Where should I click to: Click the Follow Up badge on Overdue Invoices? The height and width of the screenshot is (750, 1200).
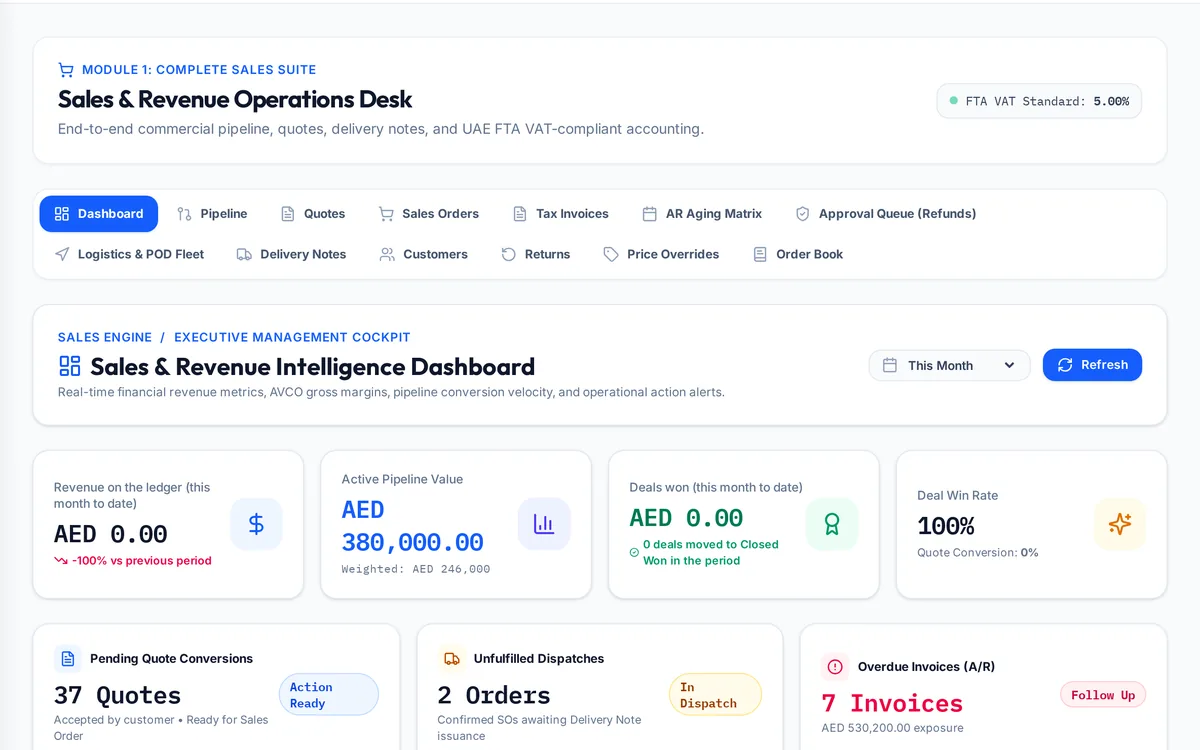(x=1103, y=695)
